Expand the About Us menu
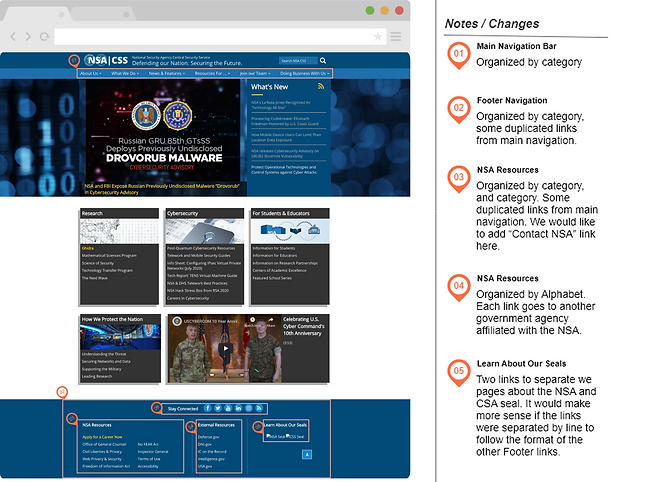646x482 pixels. [x=91, y=73]
